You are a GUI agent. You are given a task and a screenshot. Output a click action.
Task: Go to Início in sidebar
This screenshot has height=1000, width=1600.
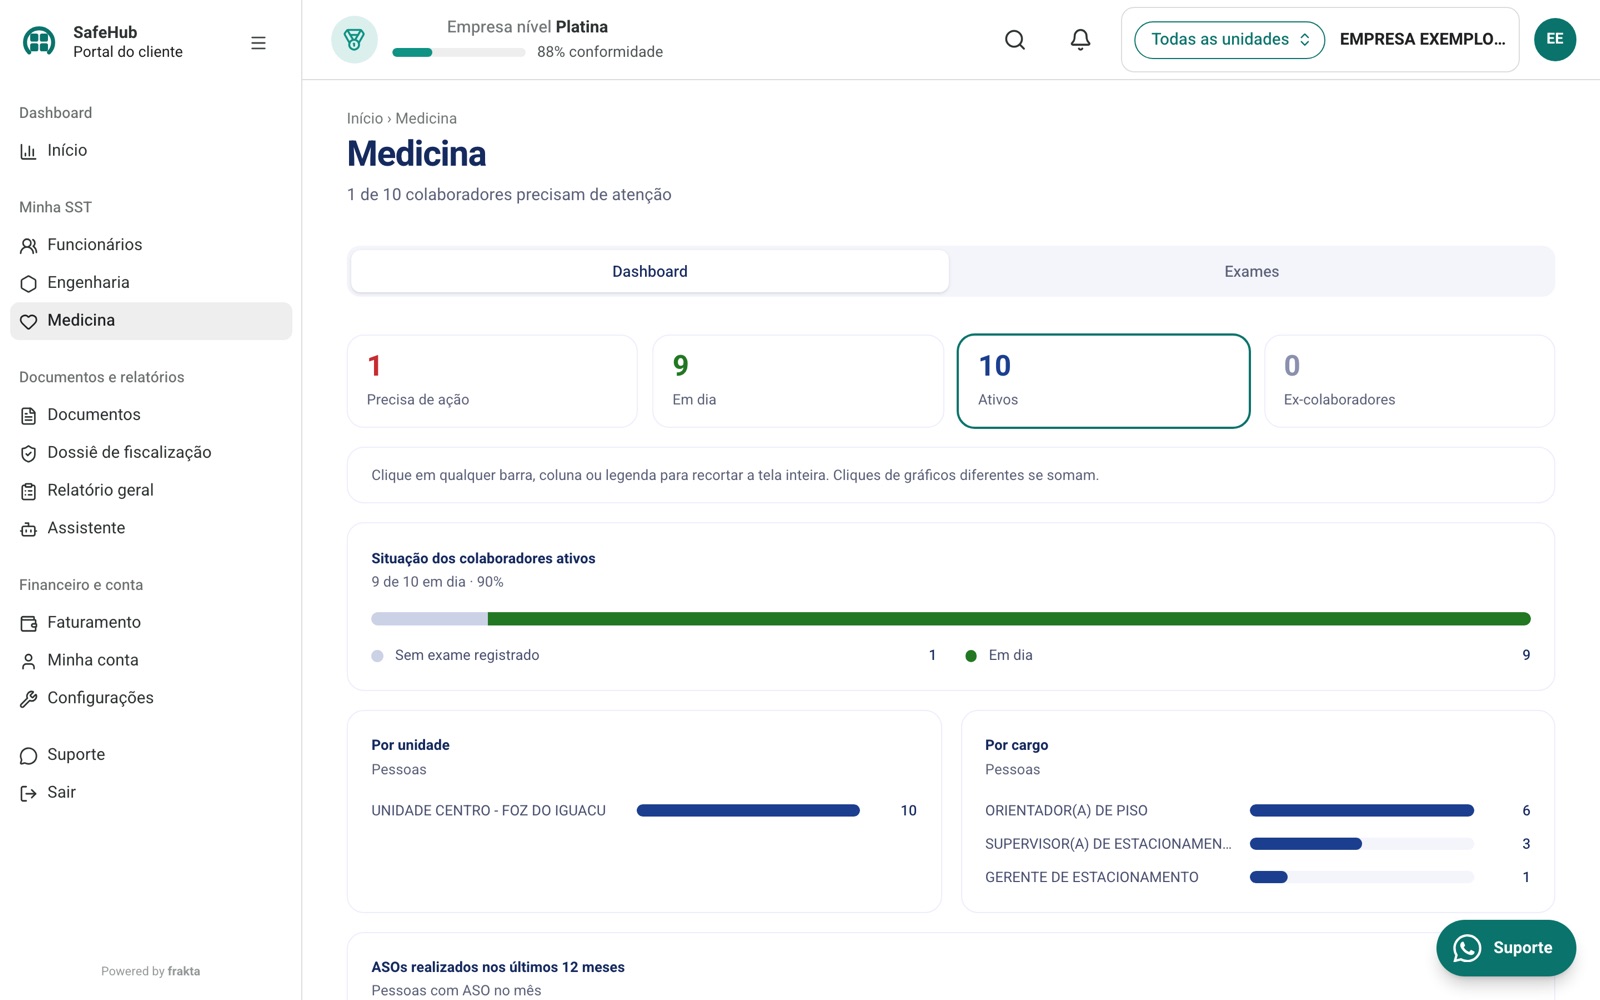point(151,151)
